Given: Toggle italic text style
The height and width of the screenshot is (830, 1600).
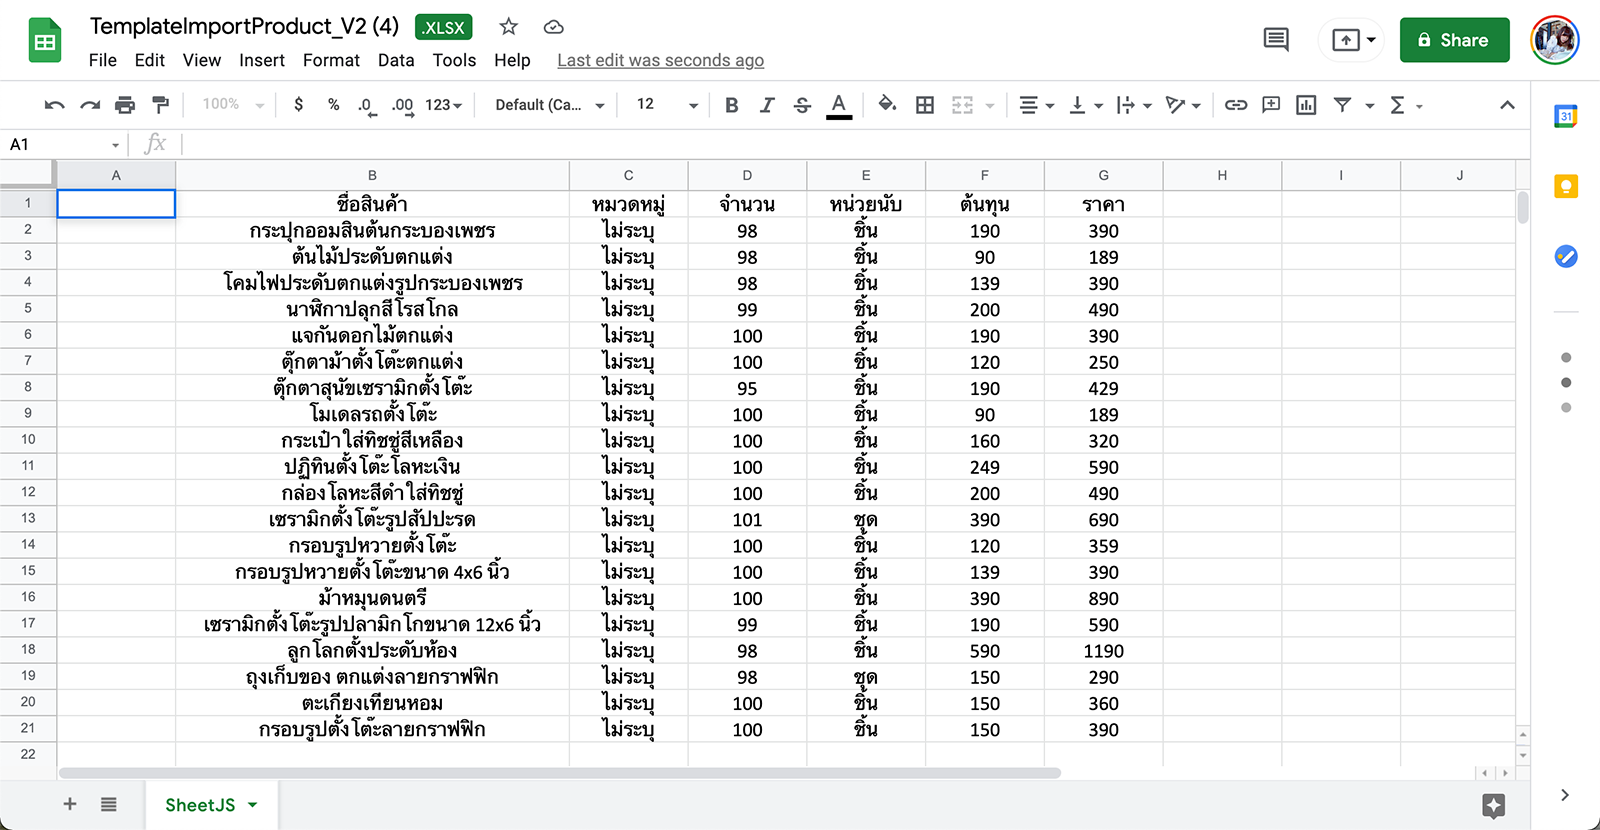Looking at the screenshot, I should (767, 105).
